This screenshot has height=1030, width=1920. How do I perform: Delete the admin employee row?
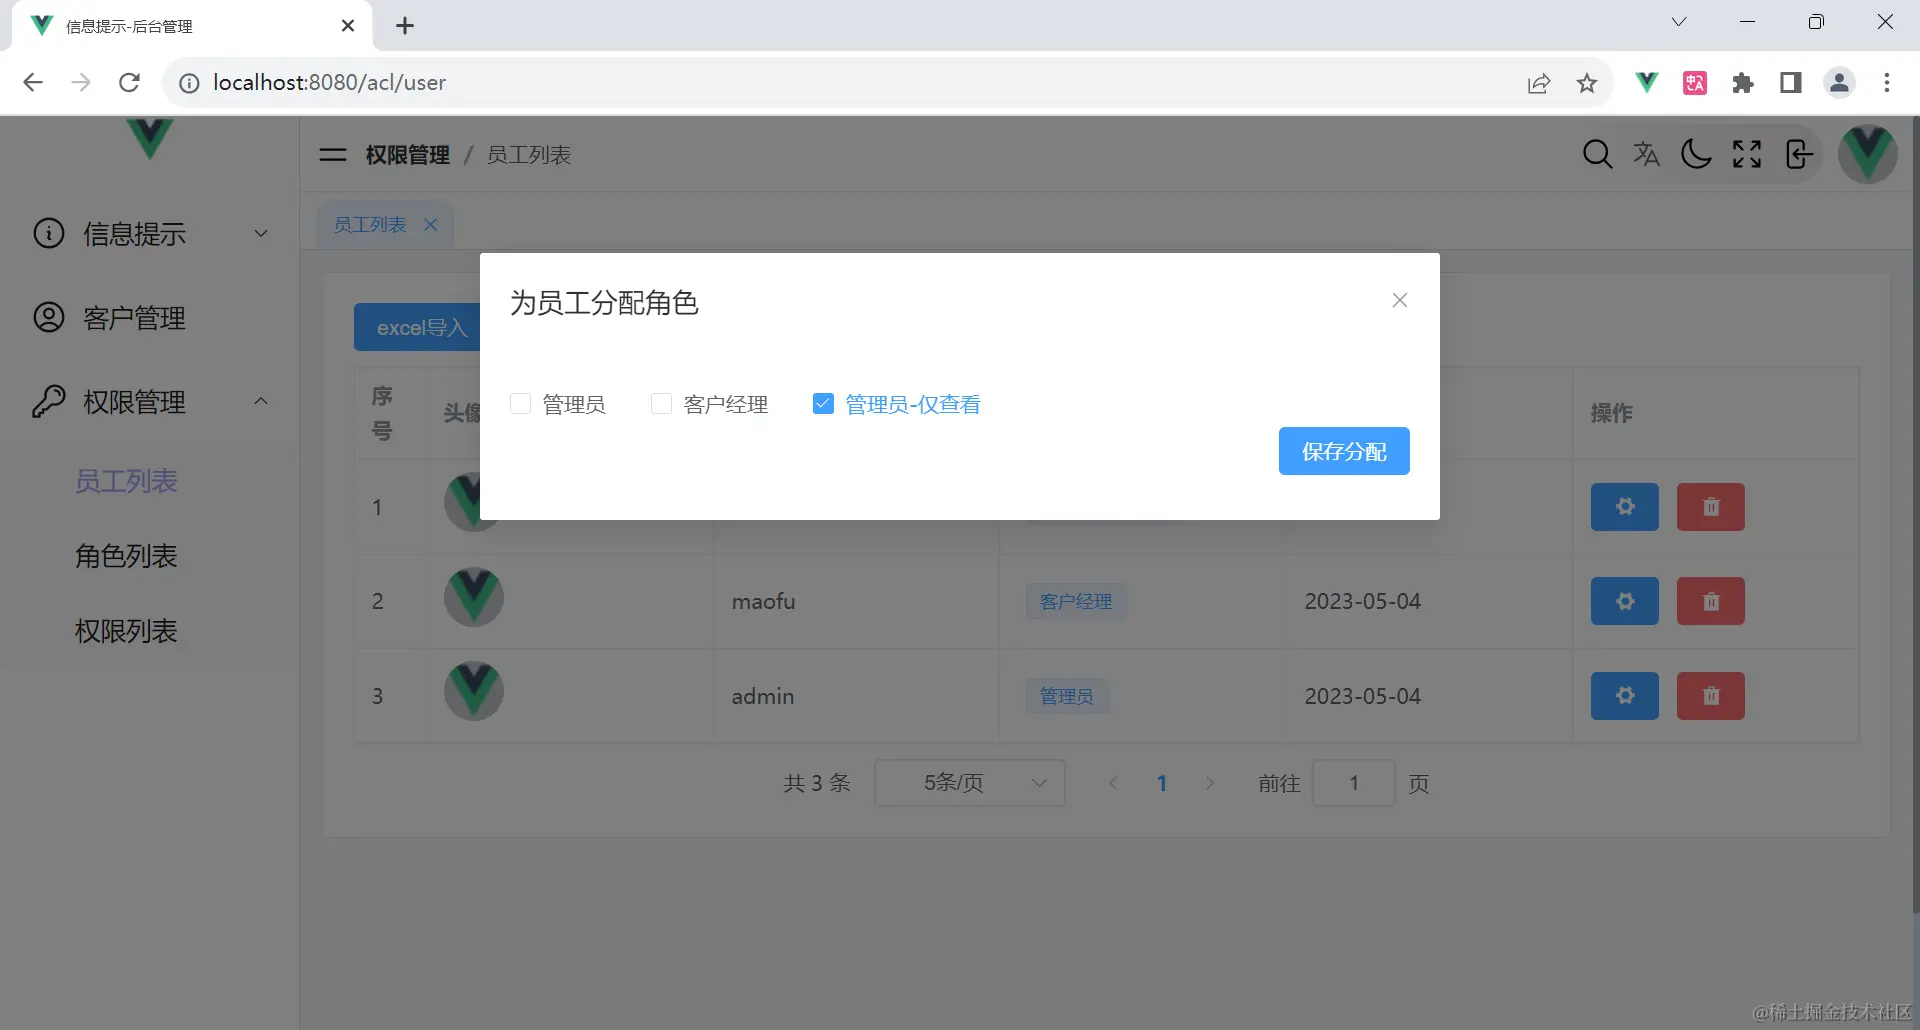point(1711,696)
